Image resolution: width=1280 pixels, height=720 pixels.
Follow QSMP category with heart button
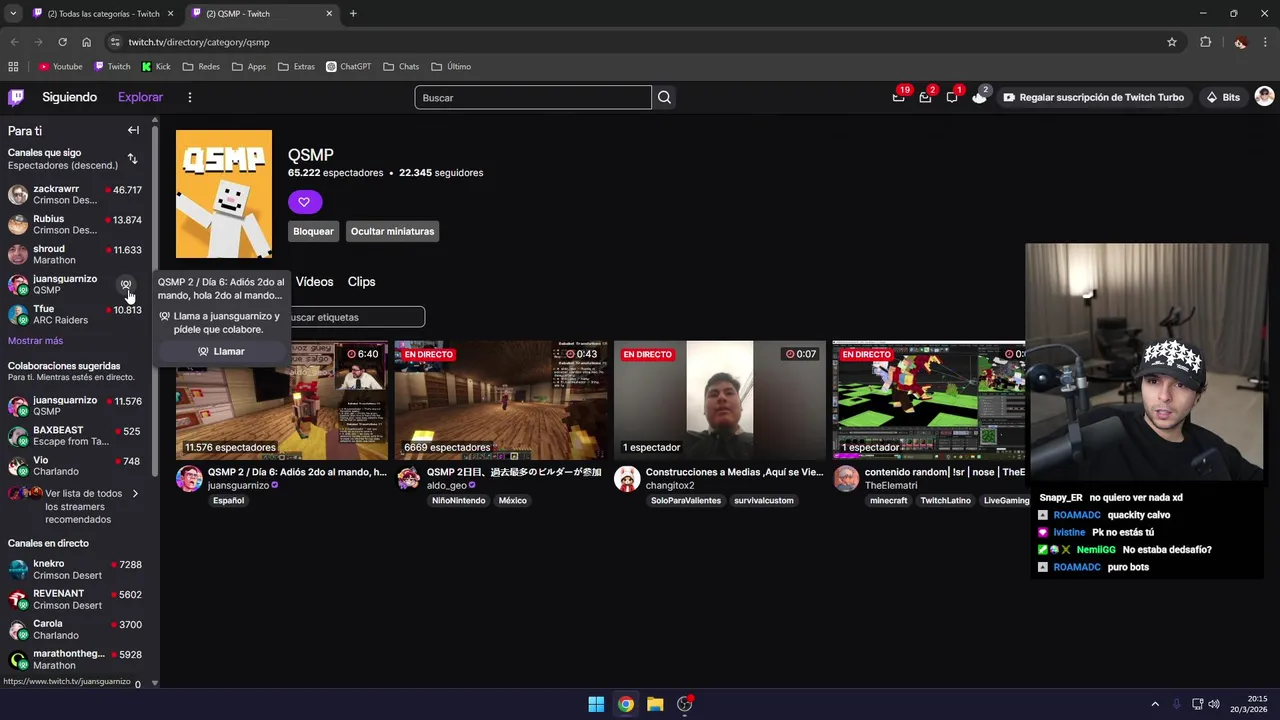coord(304,202)
